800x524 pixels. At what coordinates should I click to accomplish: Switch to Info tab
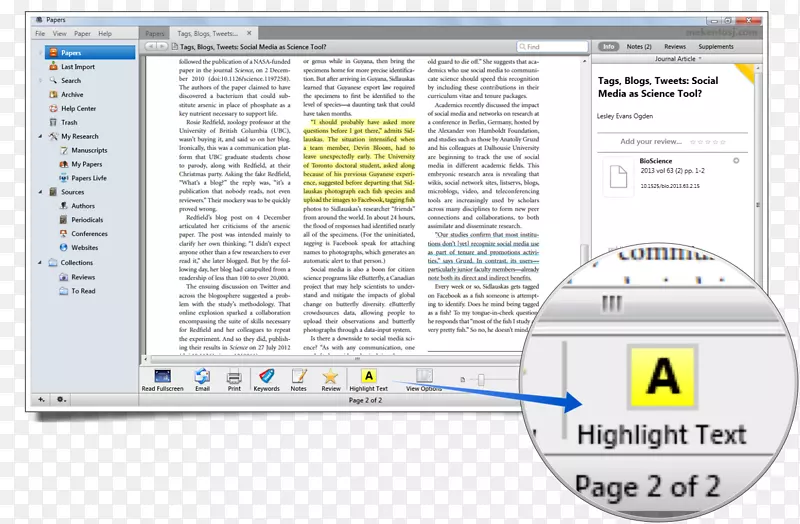608,46
